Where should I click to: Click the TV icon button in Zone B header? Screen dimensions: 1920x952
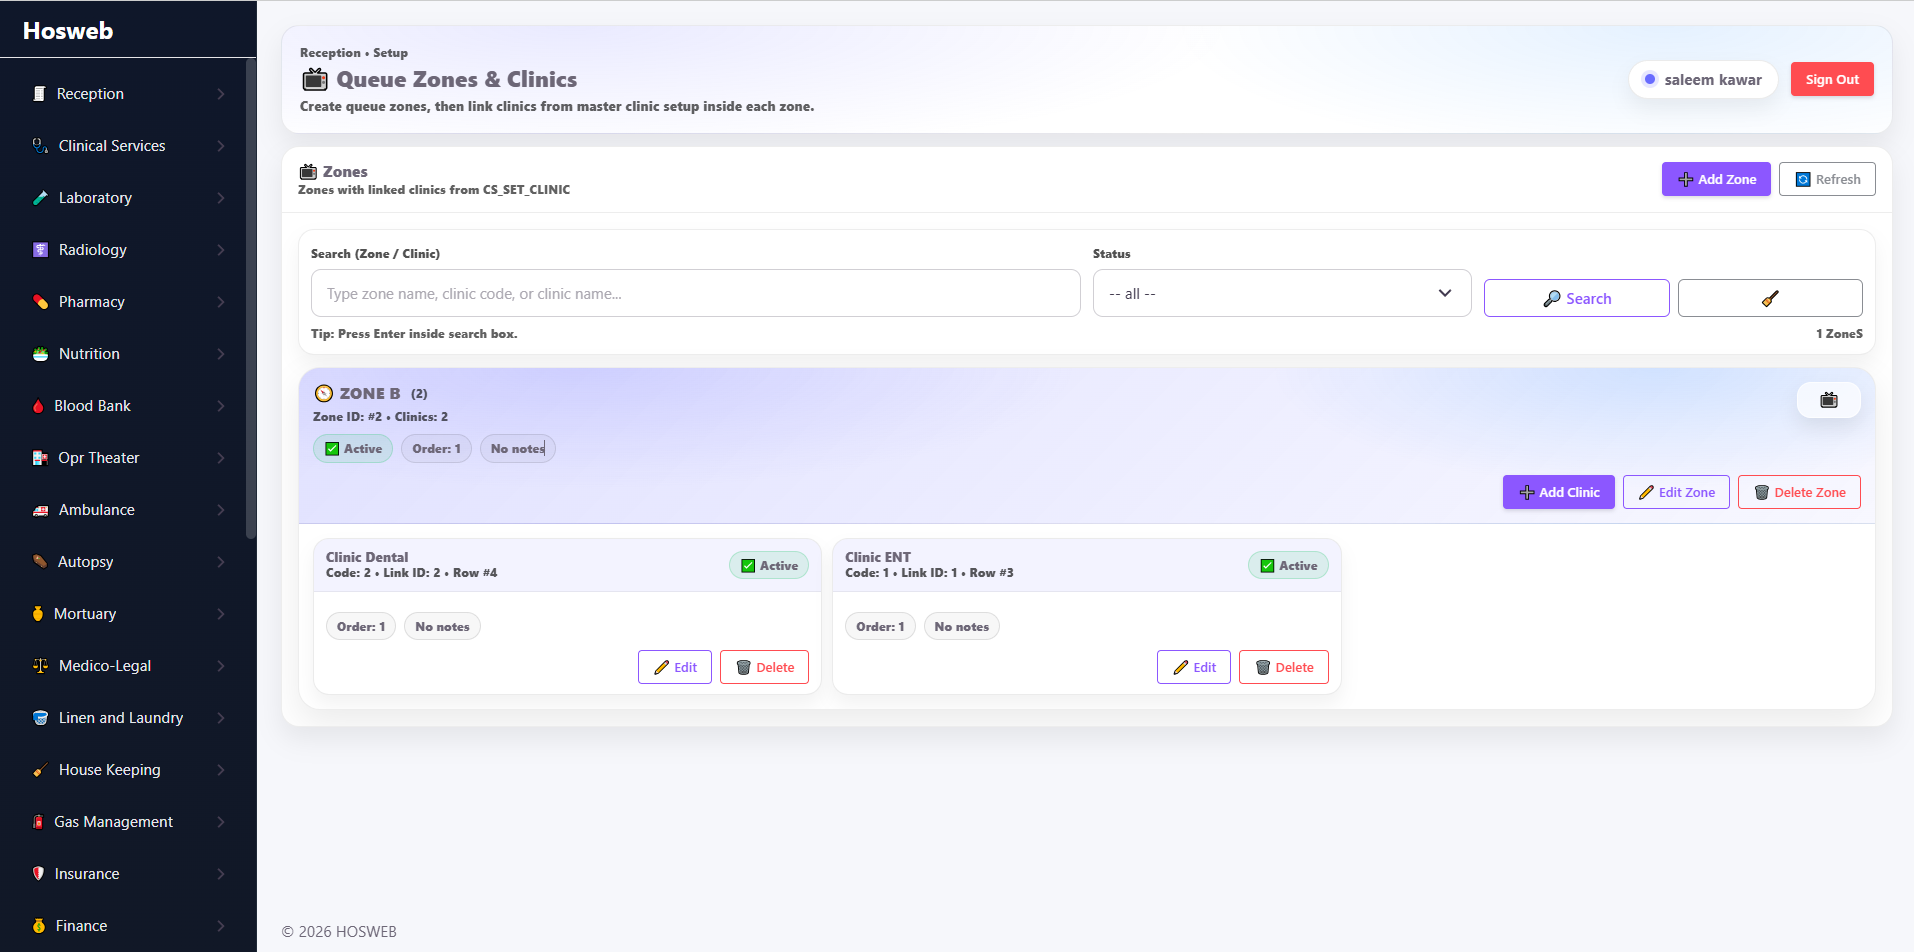tap(1828, 400)
